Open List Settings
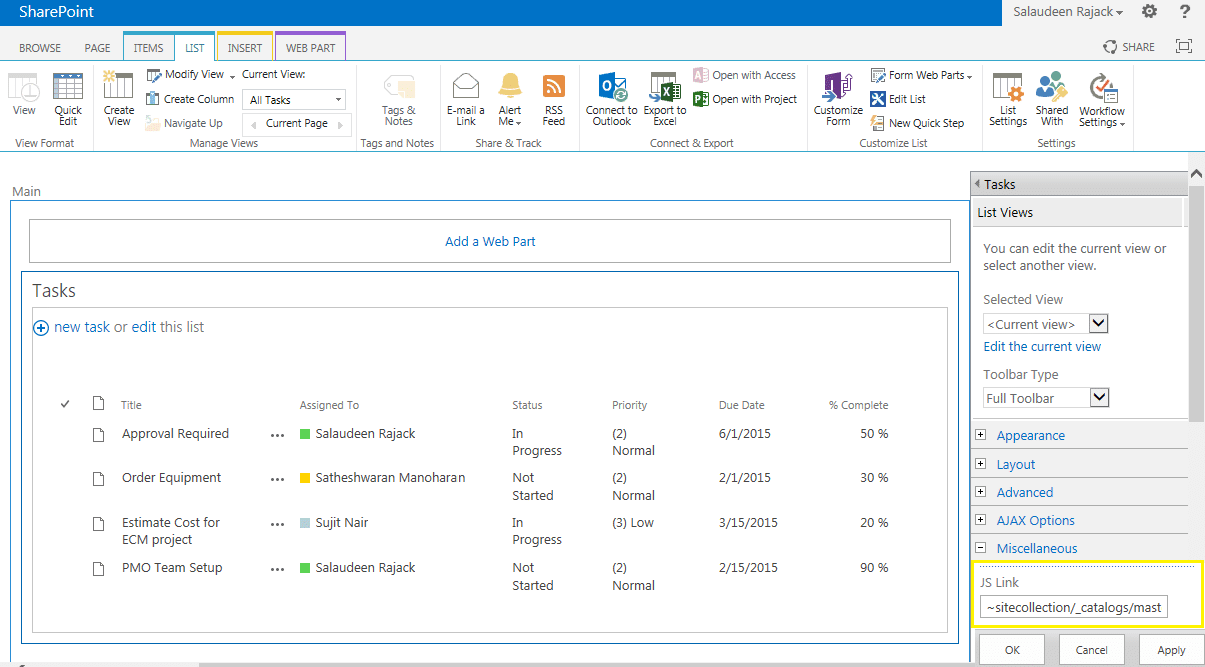The width and height of the screenshot is (1205, 667). click(1007, 95)
